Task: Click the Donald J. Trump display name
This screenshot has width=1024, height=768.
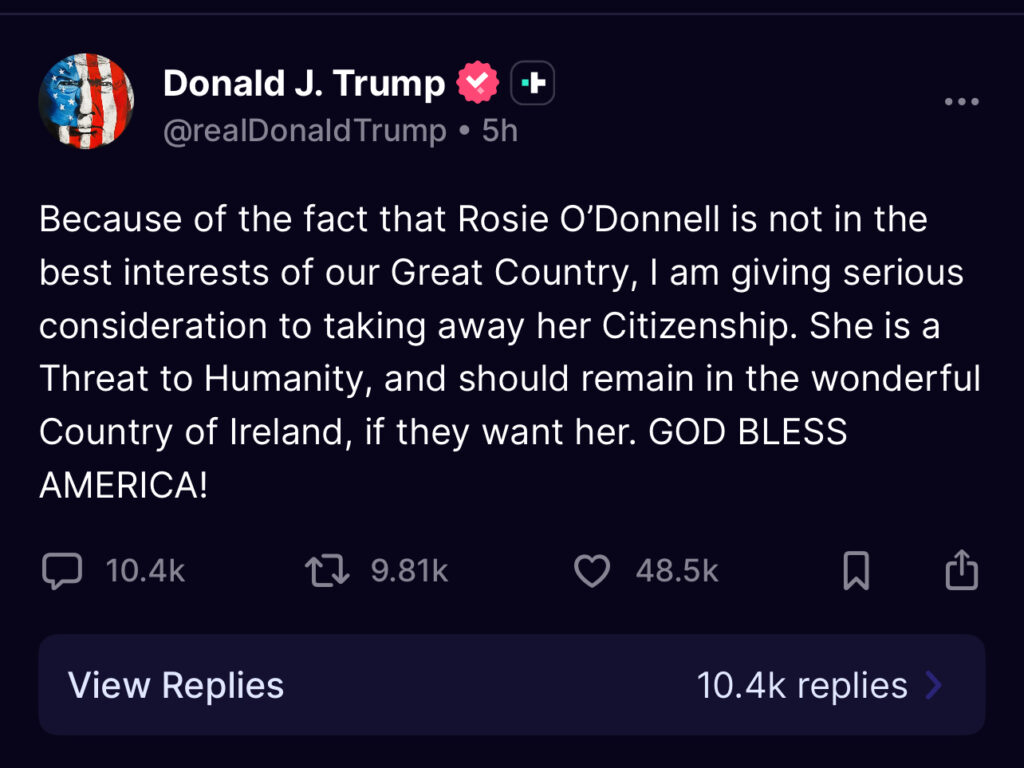Action: tap(303, 83)
